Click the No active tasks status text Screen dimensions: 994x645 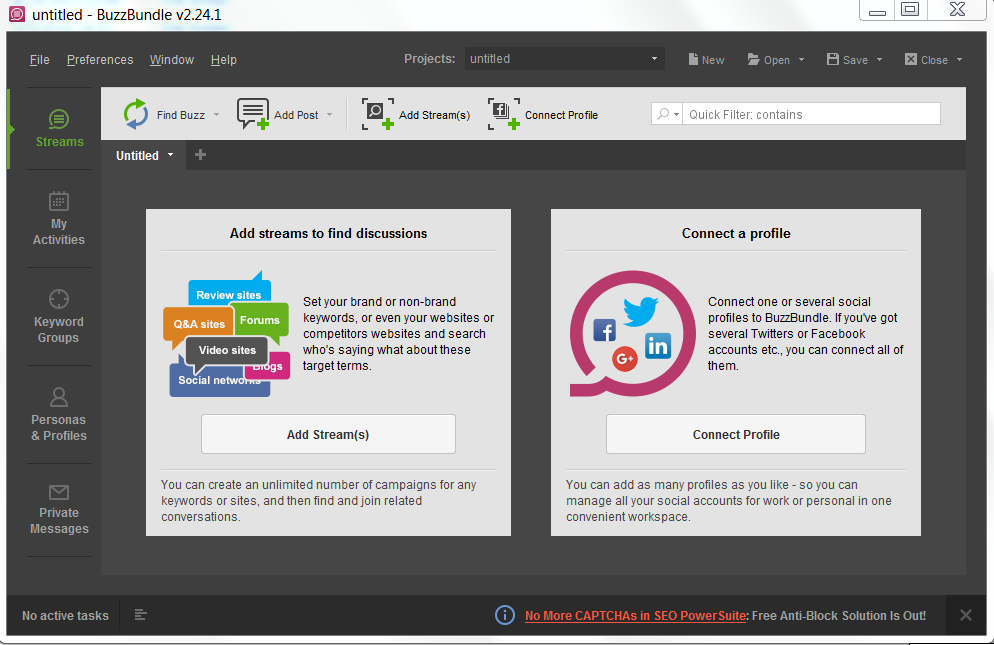(65, 615)
